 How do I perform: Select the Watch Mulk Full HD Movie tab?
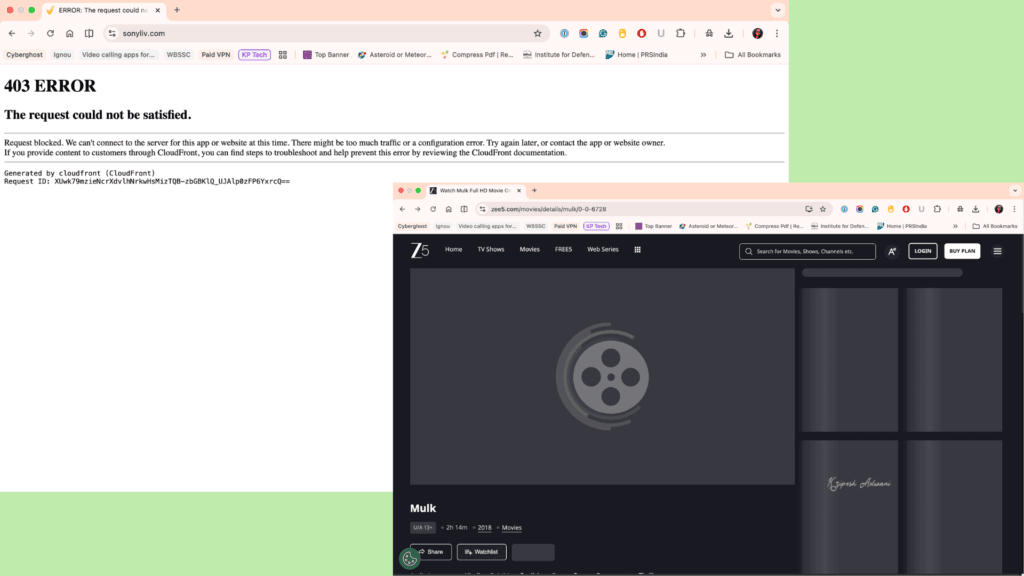474,191
